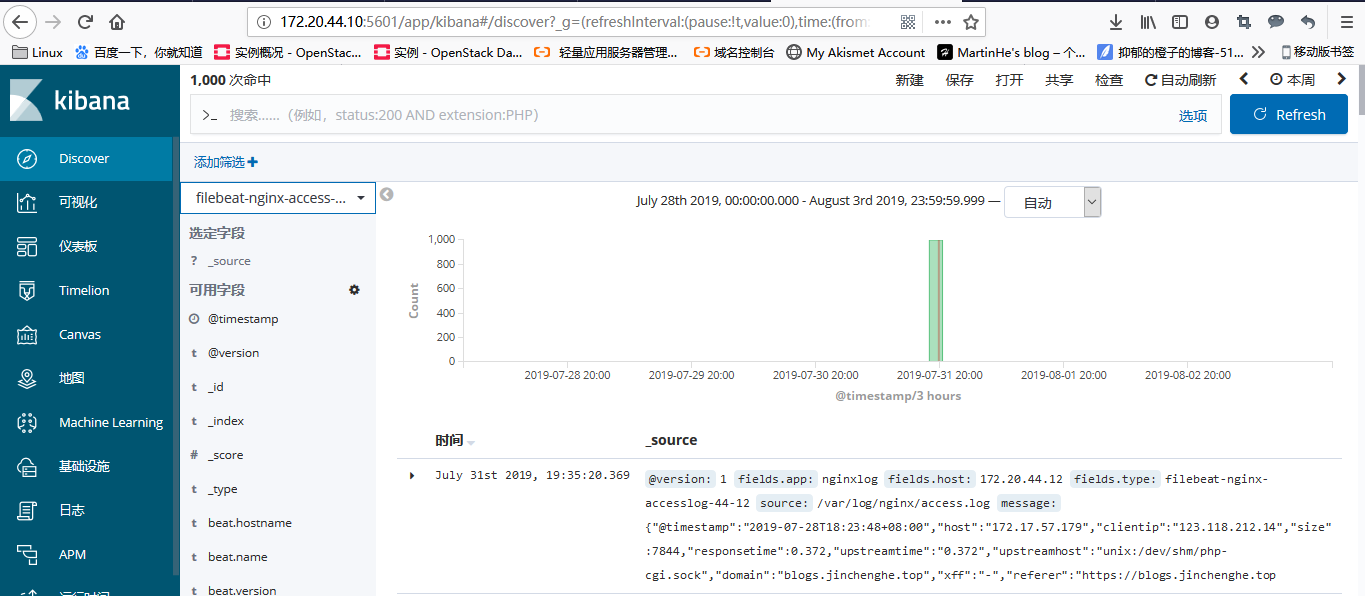Bookmark page with the star icon
The height and width of the screenshot is (596, 1365).
pos(970,22)
